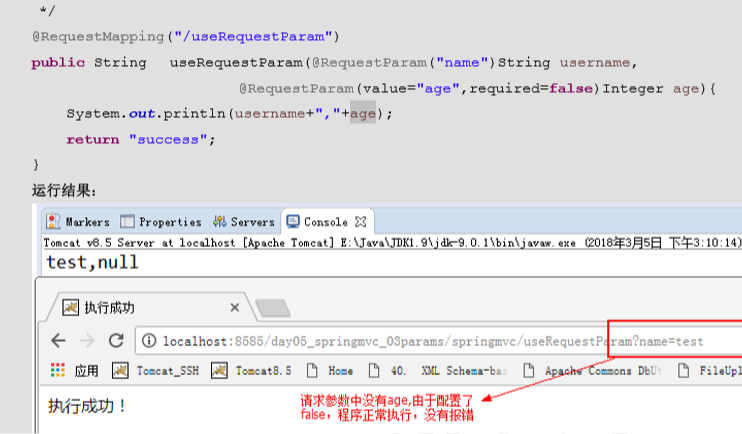Open the 应用 apps grid icon

click(x=58, y=370)
